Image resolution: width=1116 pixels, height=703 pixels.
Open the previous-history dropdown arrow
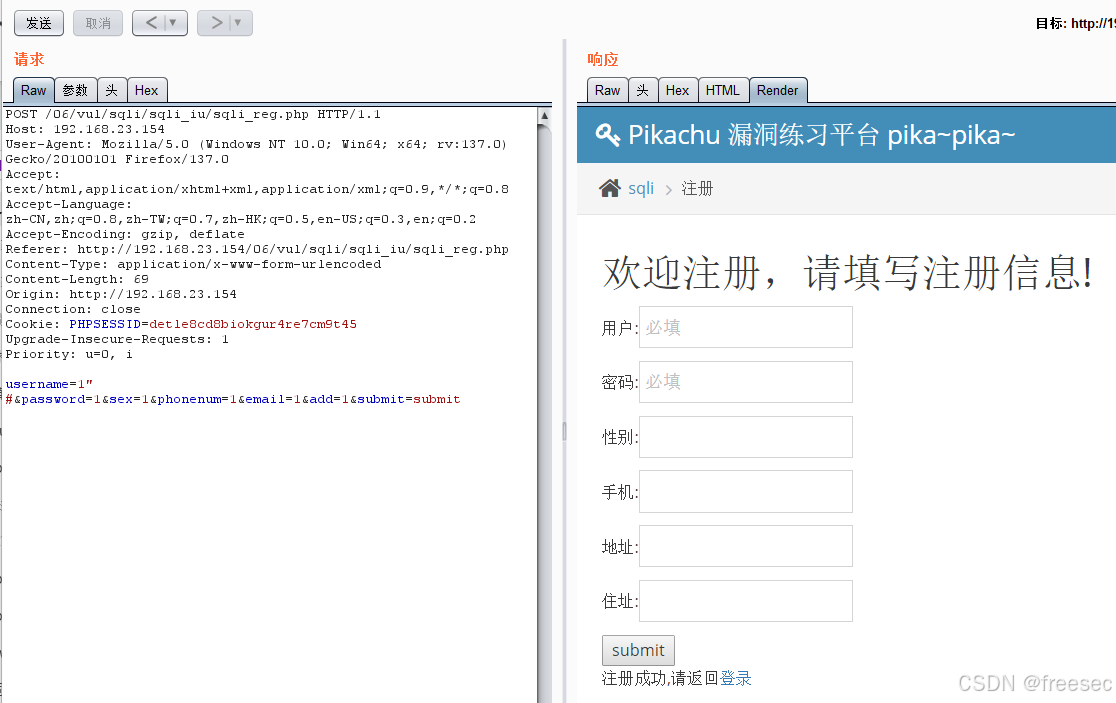coord(173,23)
